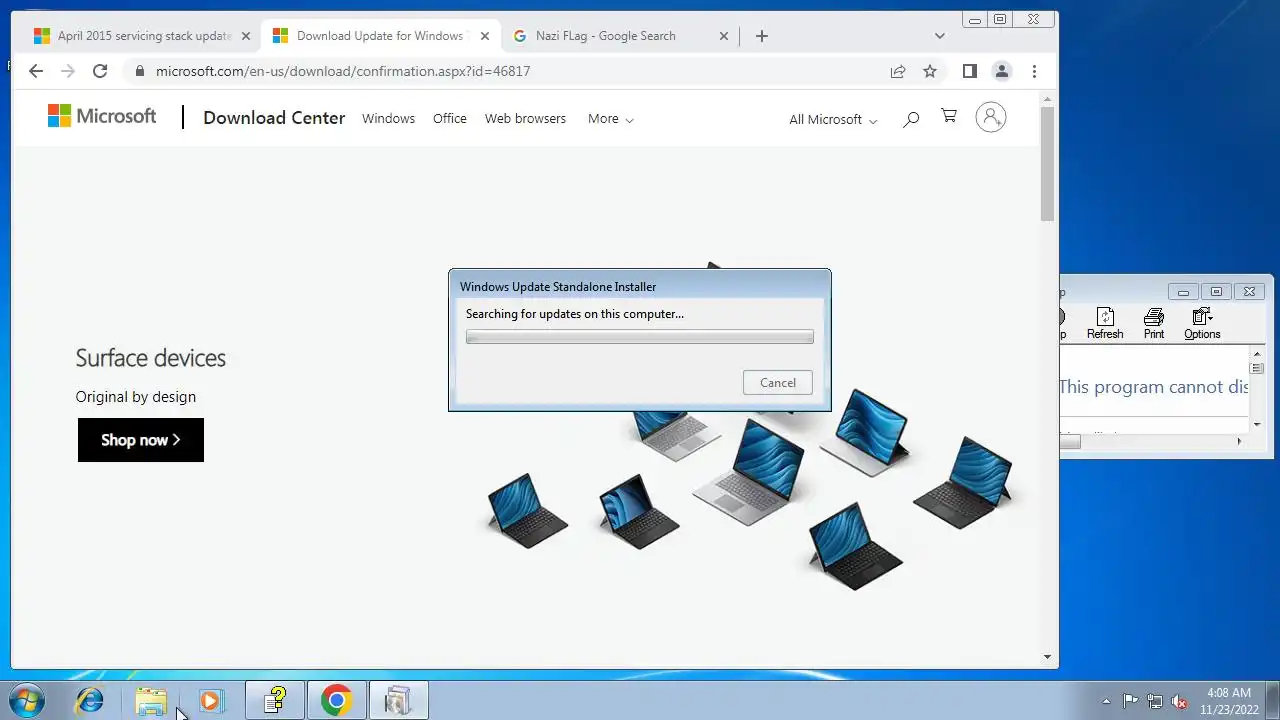Open Chrome side panel icon

[x=969, y=71]
